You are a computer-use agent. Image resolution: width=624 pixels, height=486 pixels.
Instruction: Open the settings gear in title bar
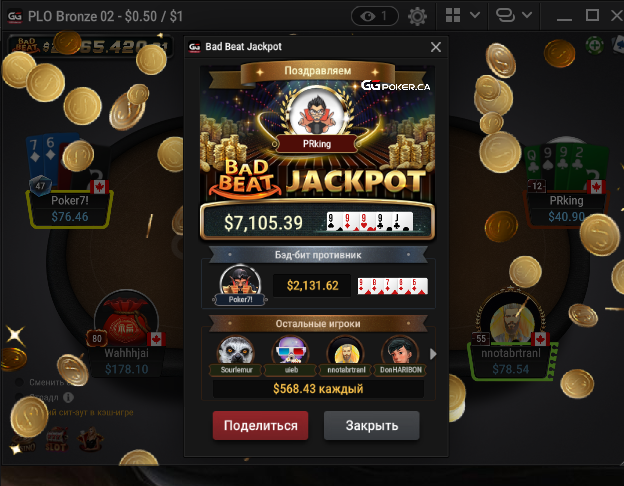pos(417,16)
